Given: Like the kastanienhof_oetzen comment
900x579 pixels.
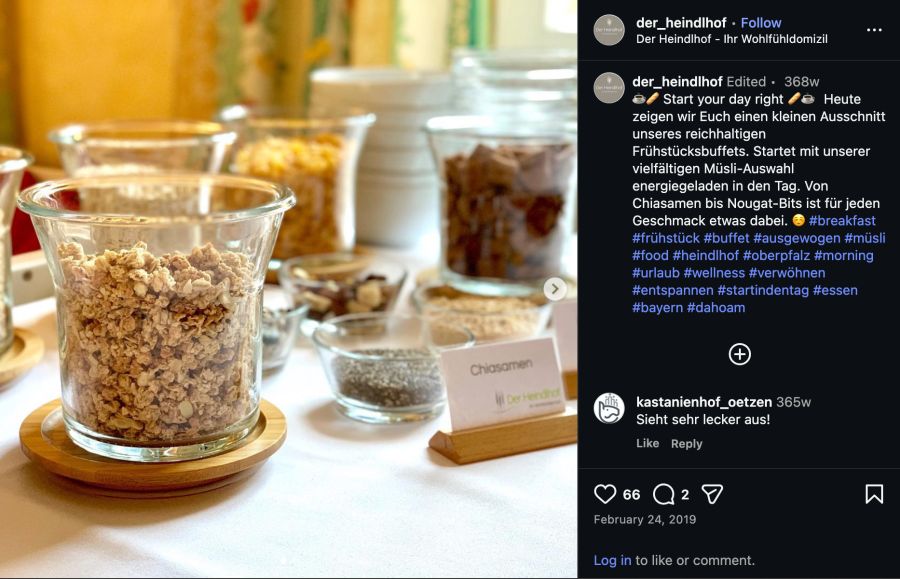Looking at the screenshot, I should tap(647, 444).
